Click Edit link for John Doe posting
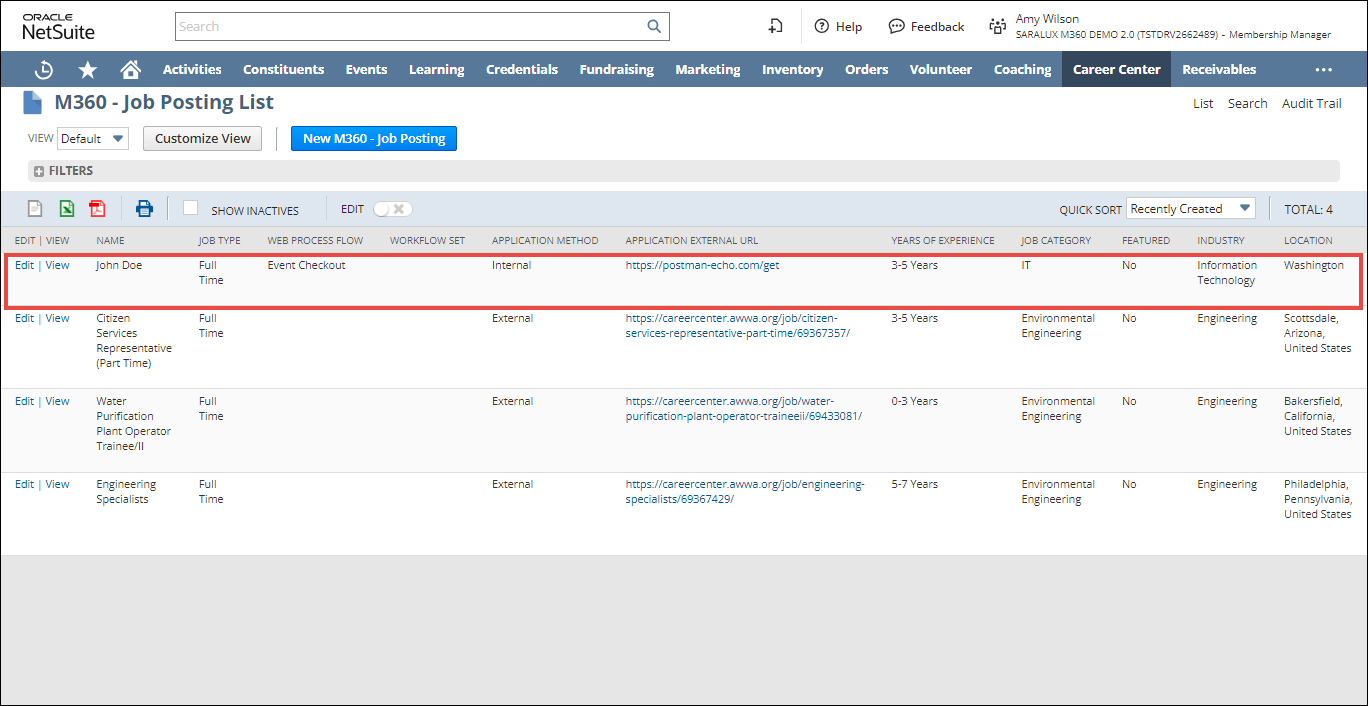Screen dimensions: 1368x706 (x=24, y=266)
